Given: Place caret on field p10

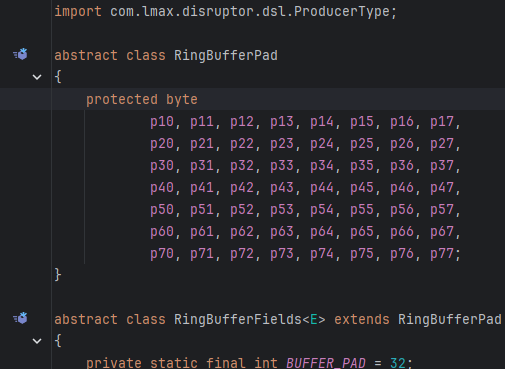Looking at the screenshot, I should [x=162, y=122].
